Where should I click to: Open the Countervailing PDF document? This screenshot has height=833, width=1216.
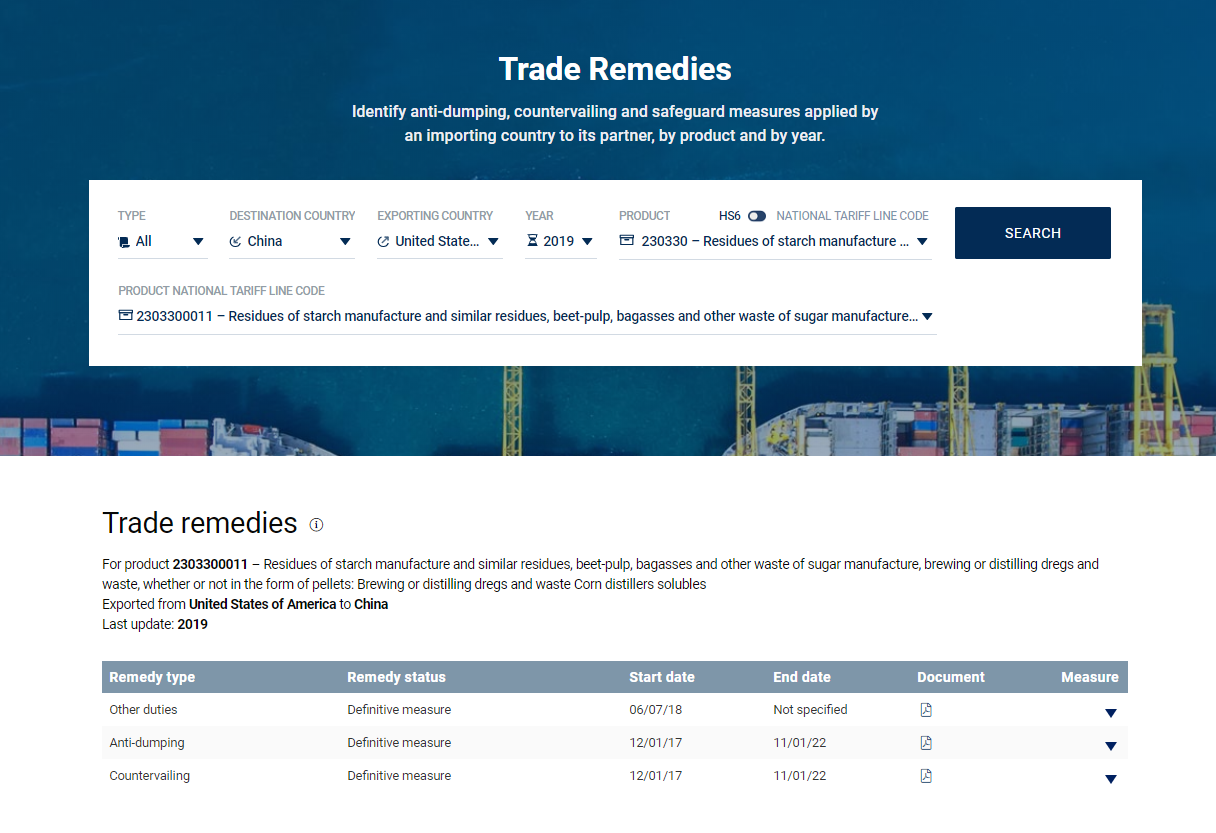926,776
